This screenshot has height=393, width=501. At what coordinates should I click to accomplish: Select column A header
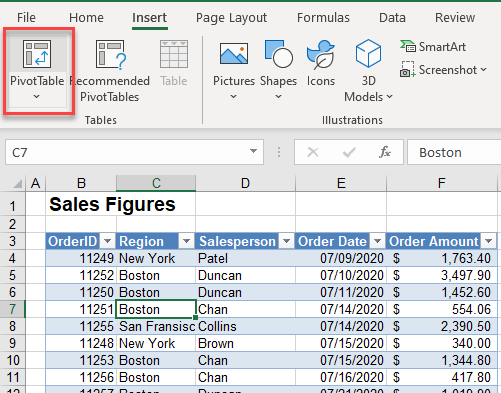tap(35, 183)
